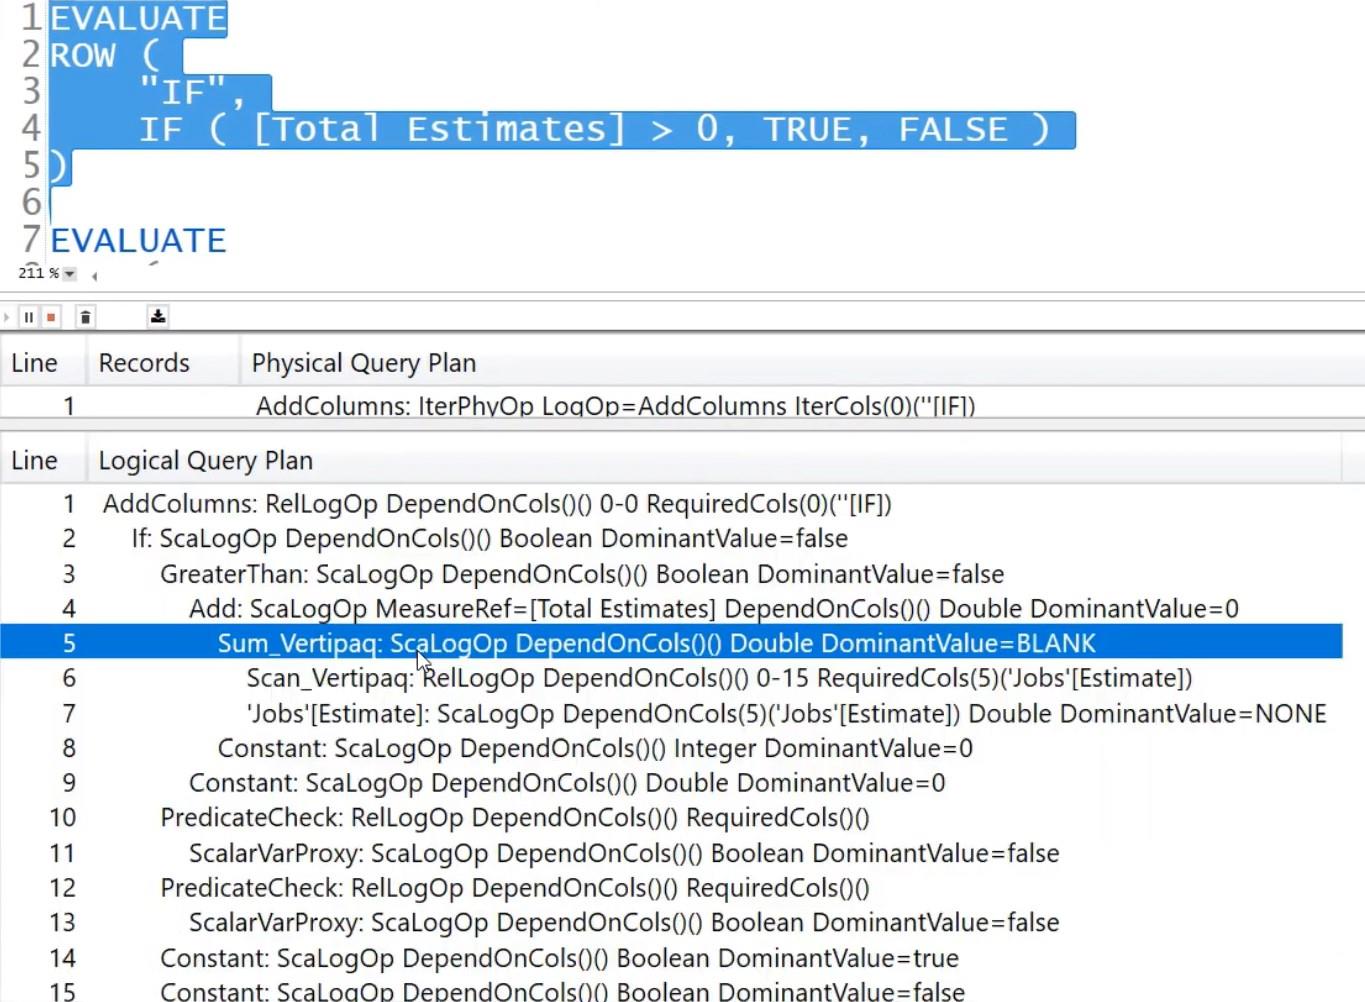Select logical row AddColumns: RelLogOp

click(671, 504)
